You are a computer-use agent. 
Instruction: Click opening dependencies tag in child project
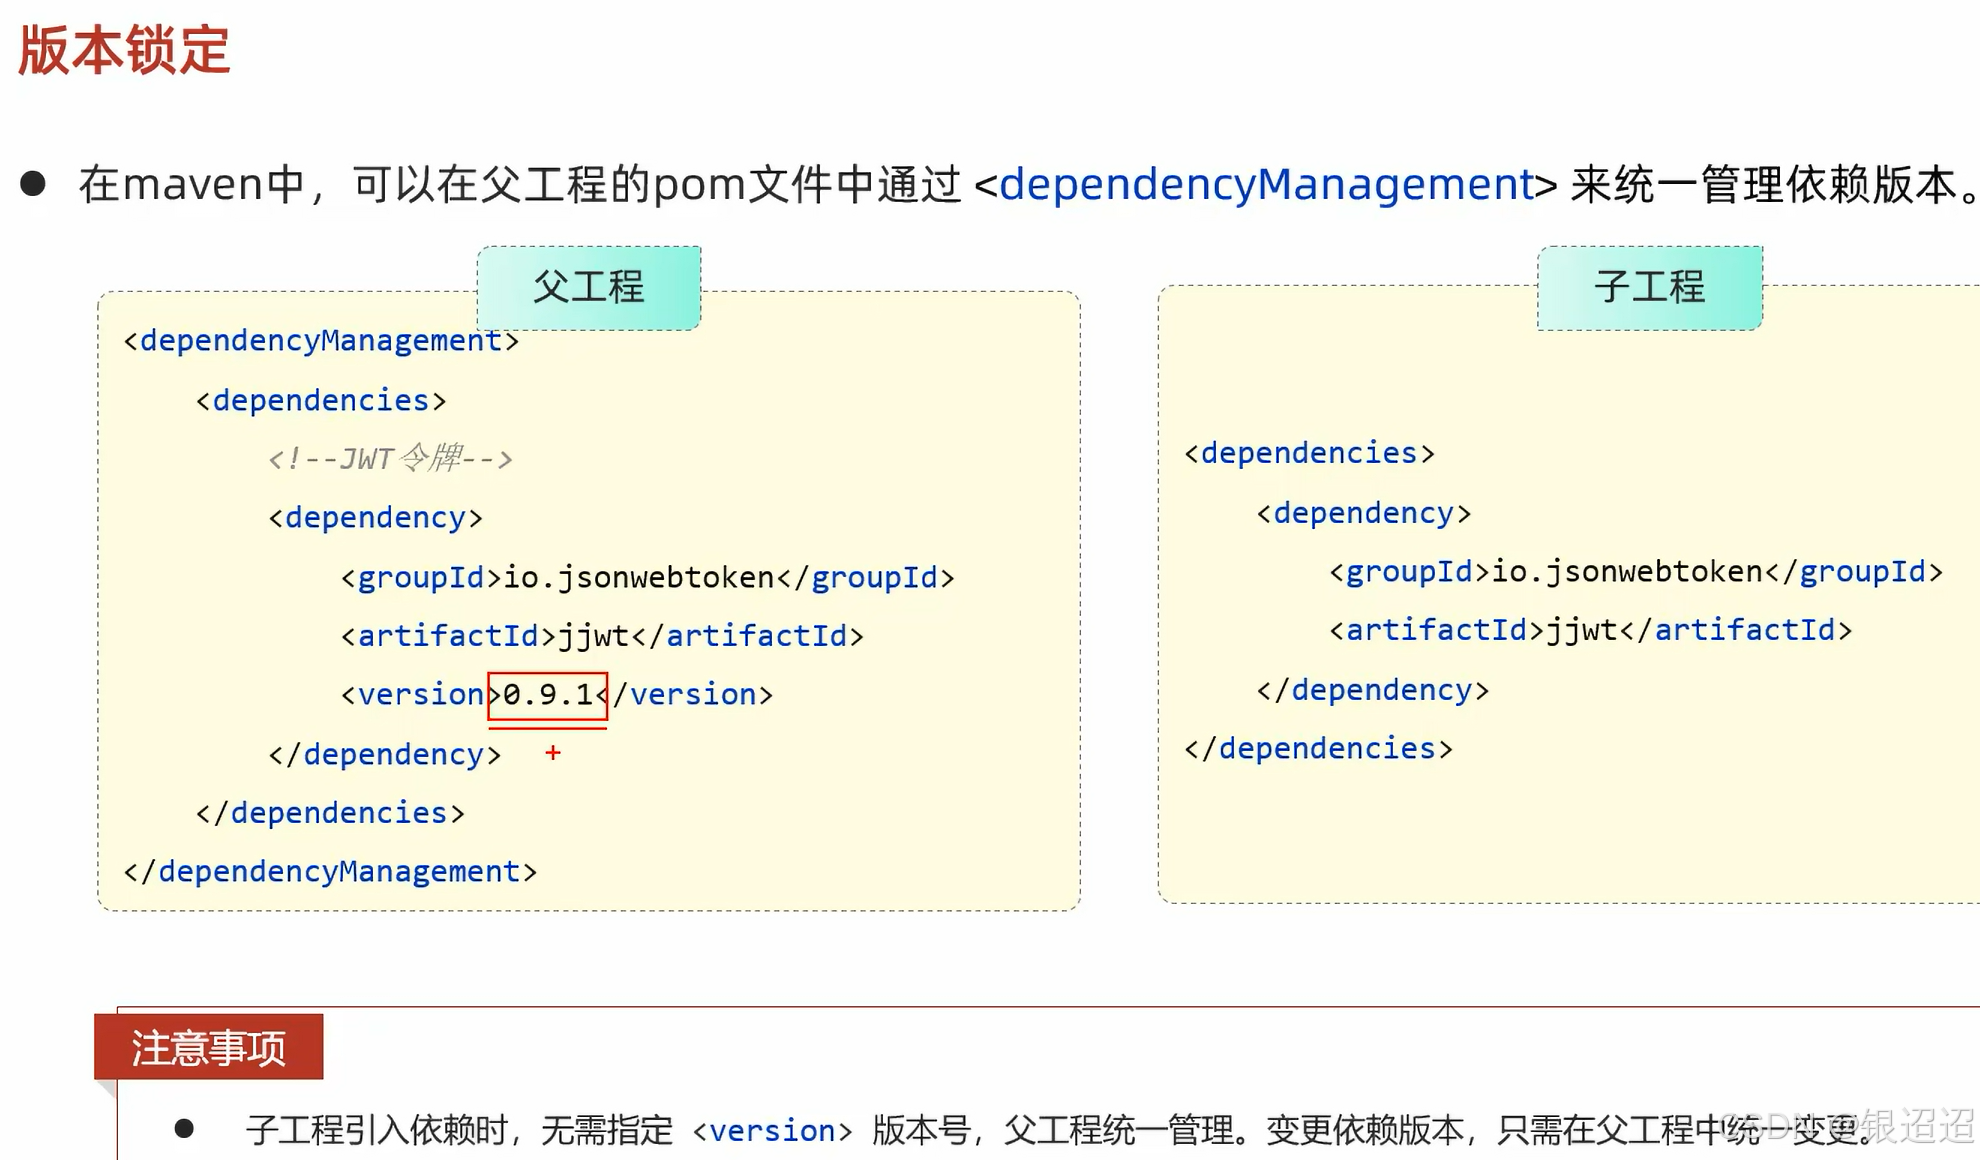click(x=1309, y=454)
